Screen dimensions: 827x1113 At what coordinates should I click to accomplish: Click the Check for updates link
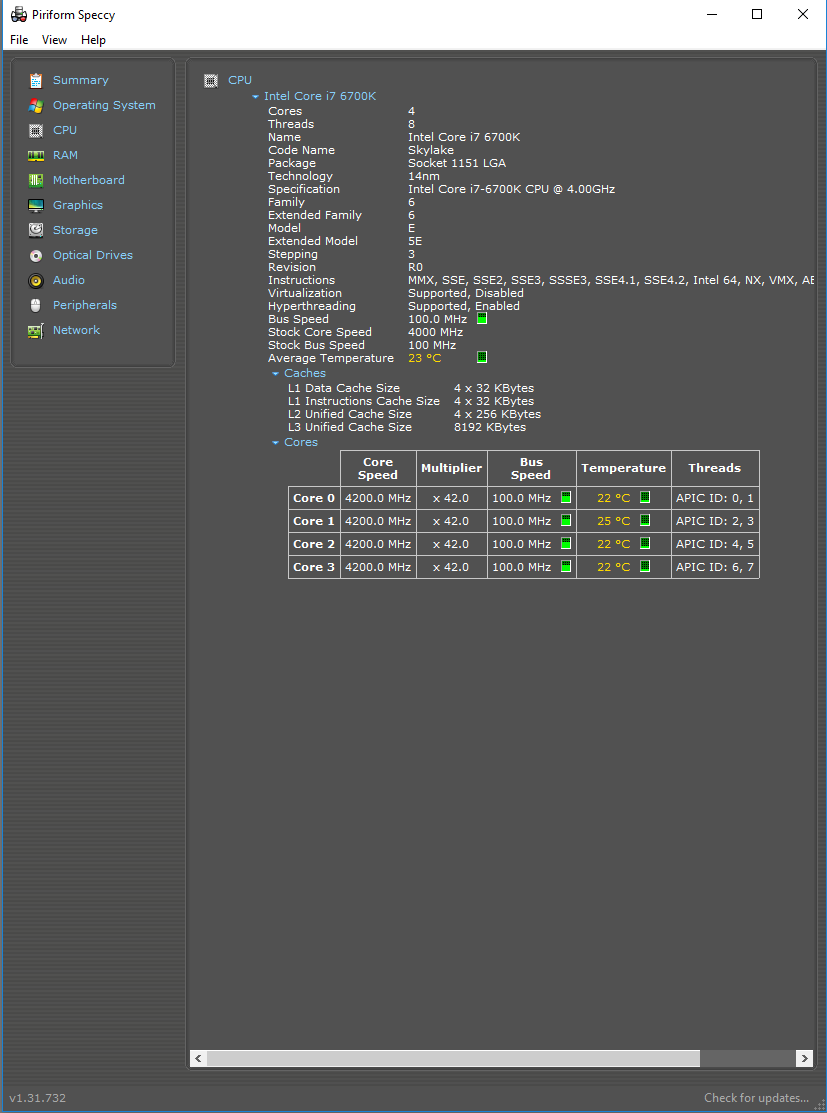coord(756,1098)
